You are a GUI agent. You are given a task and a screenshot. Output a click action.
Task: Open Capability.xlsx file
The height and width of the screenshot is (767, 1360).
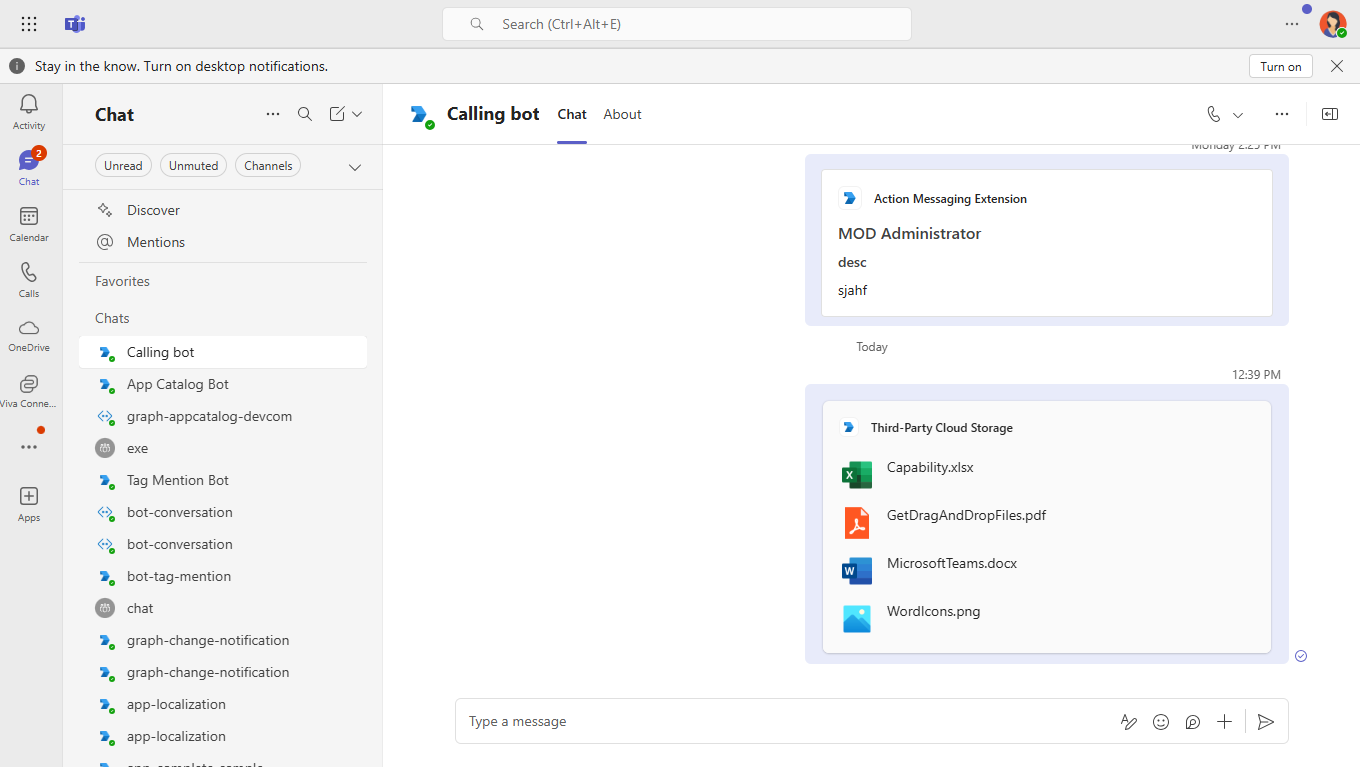pos(930,467)
